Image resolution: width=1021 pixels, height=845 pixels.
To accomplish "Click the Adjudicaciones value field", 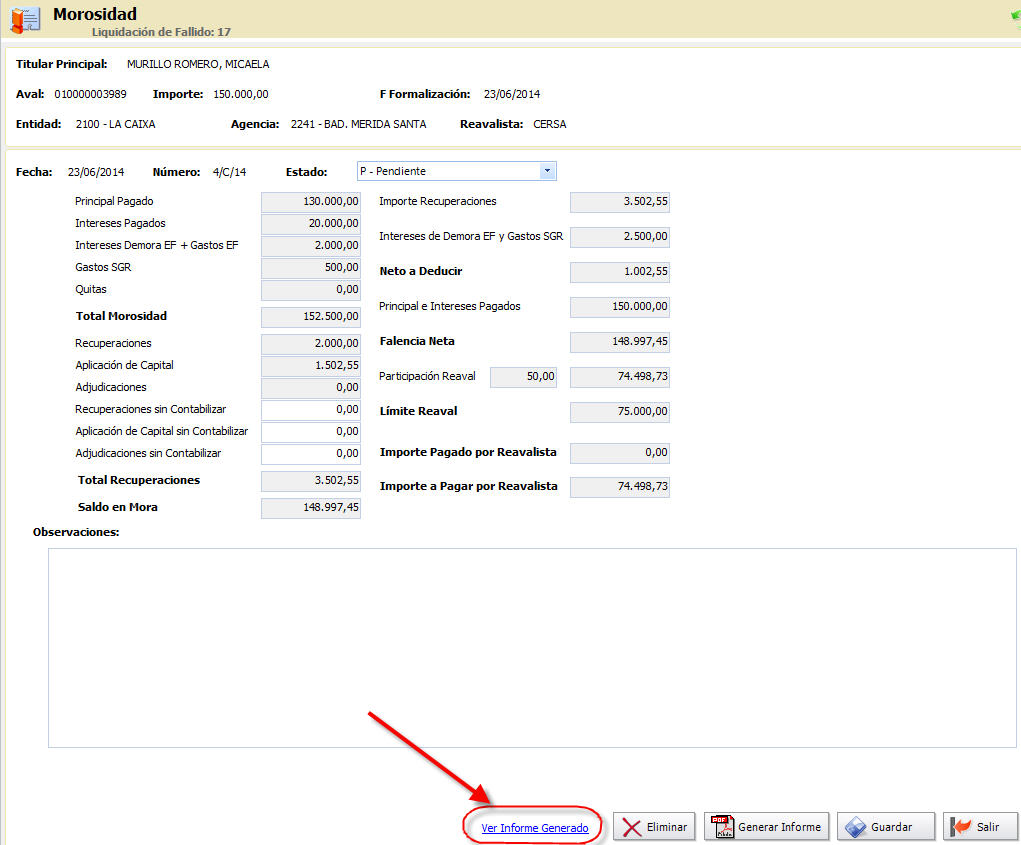I will (311, 388).
